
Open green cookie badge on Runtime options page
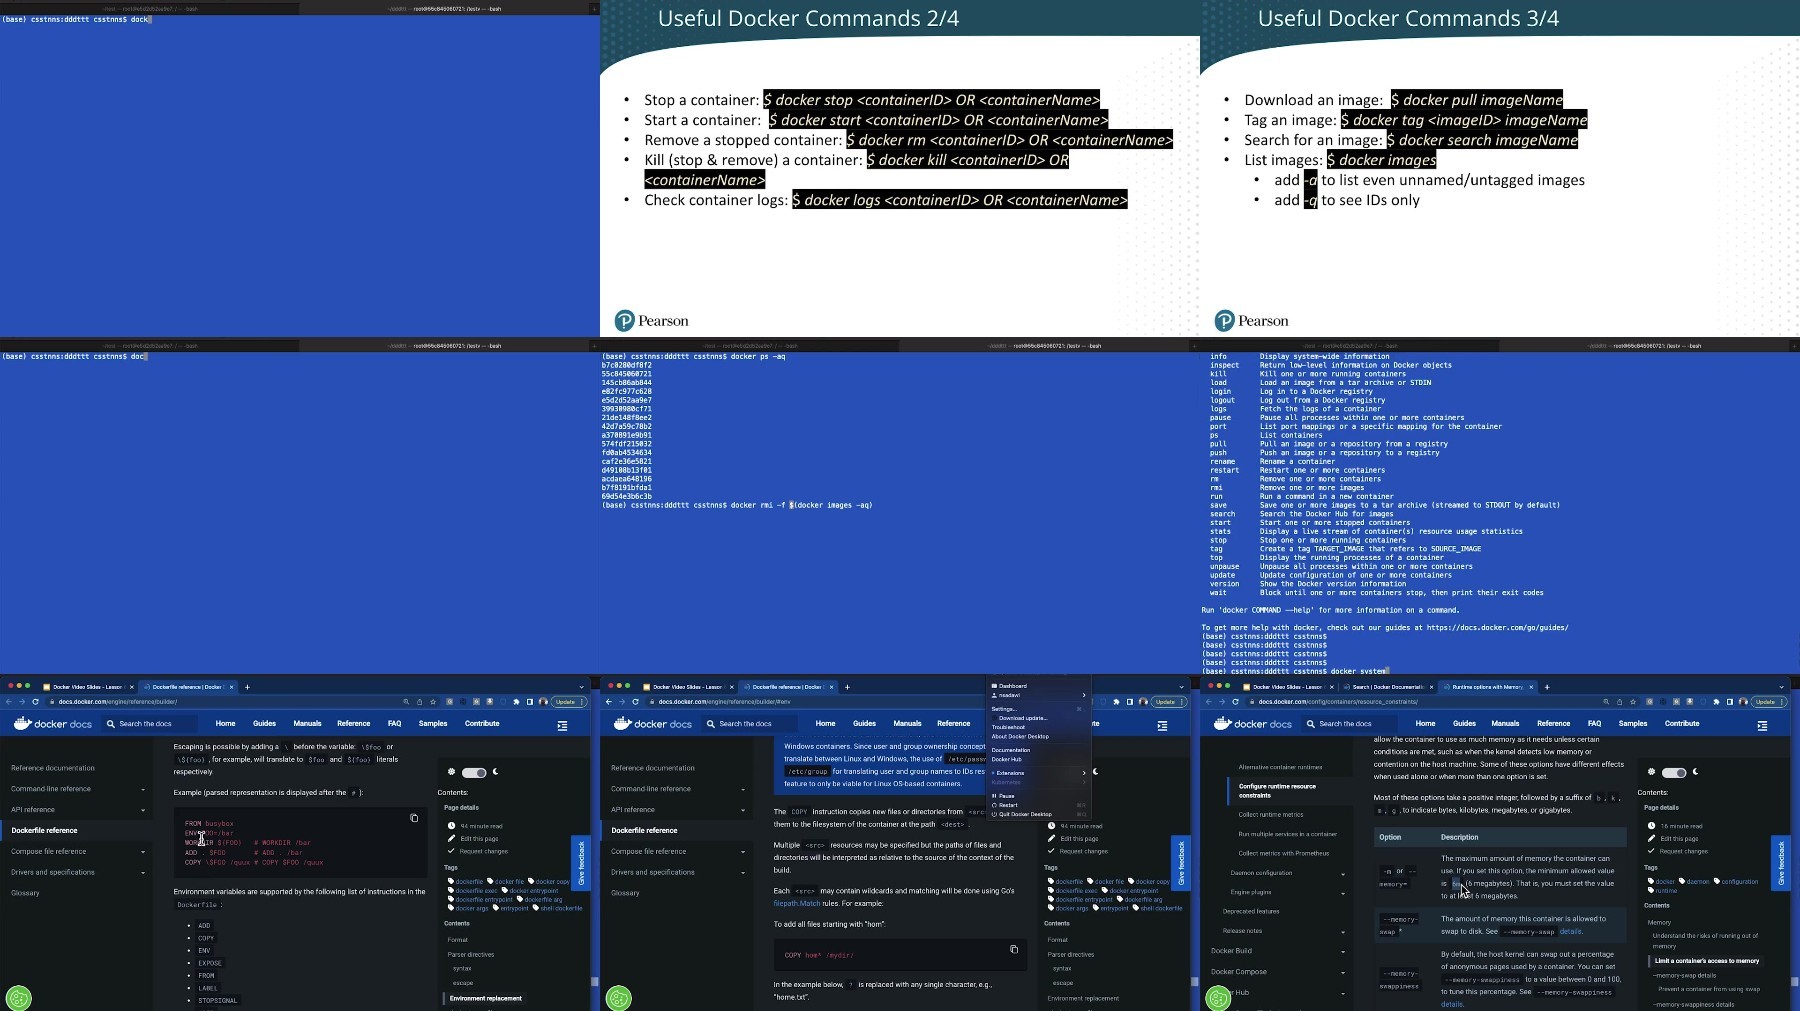tap(1218, 997)
